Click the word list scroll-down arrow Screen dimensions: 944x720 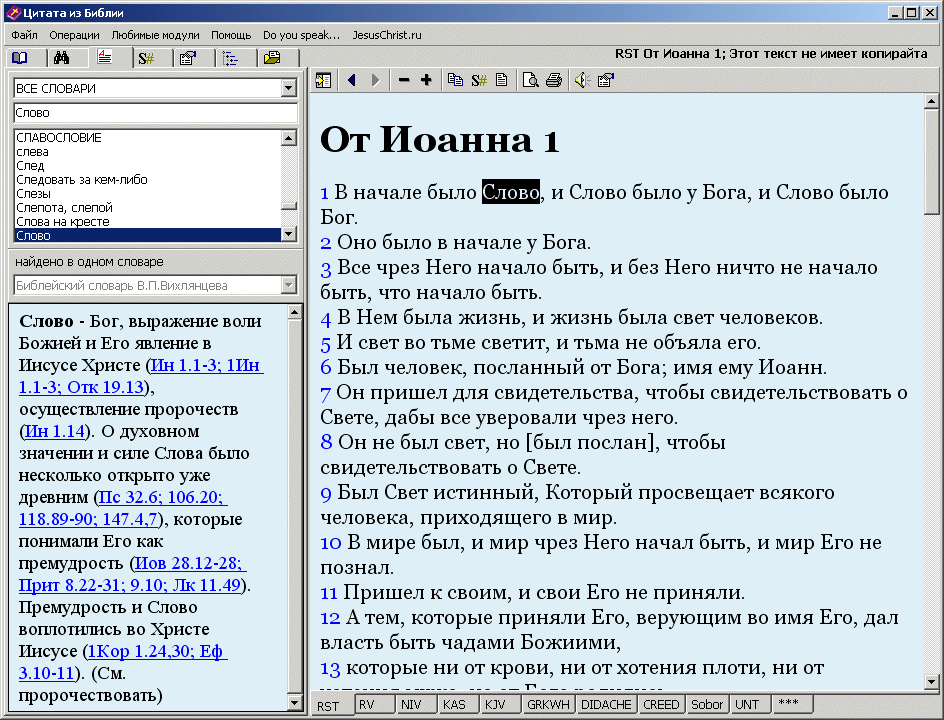click(x=289, y=234)
